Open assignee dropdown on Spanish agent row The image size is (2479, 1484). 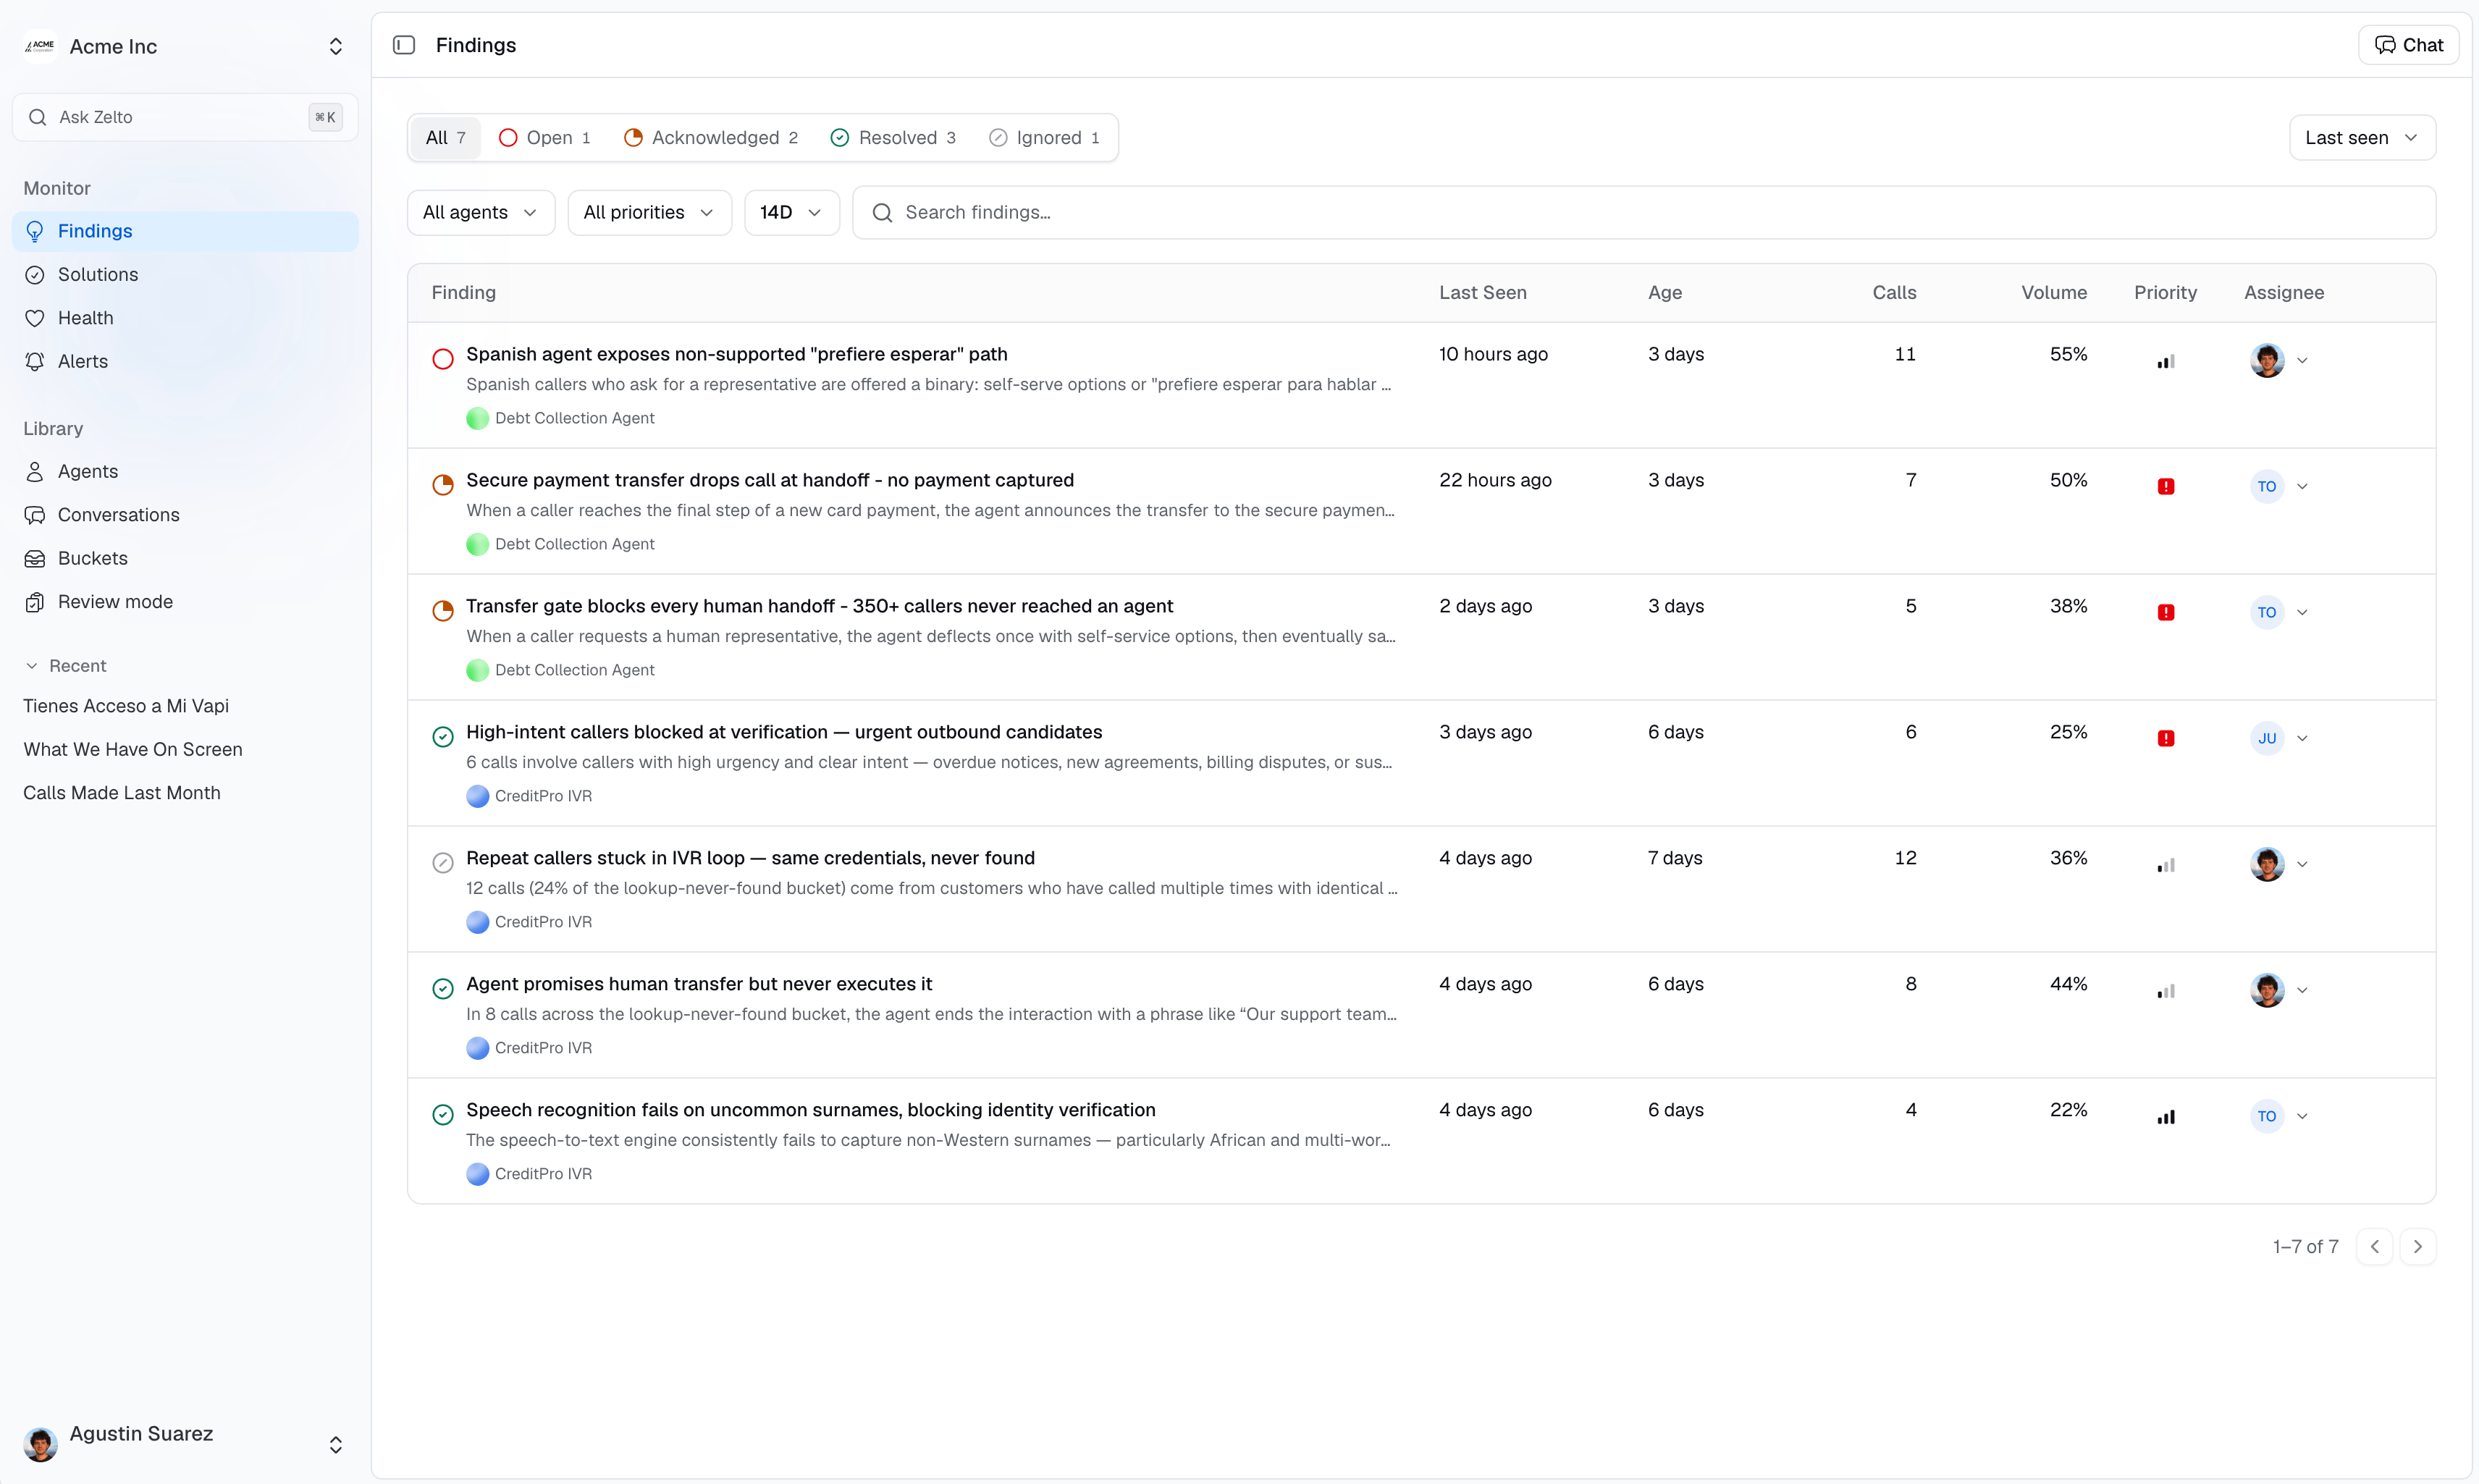[x=2302, y=361]
